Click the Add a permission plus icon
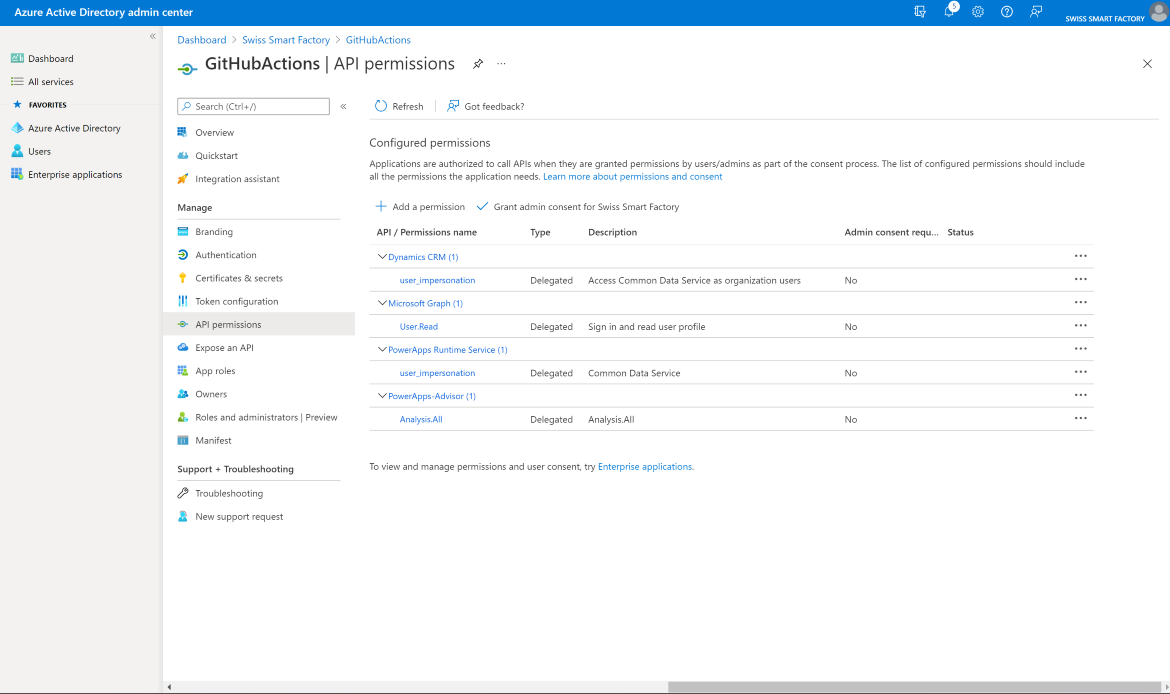The width and height of the screenshot is (1170, 694). [381, 206]
